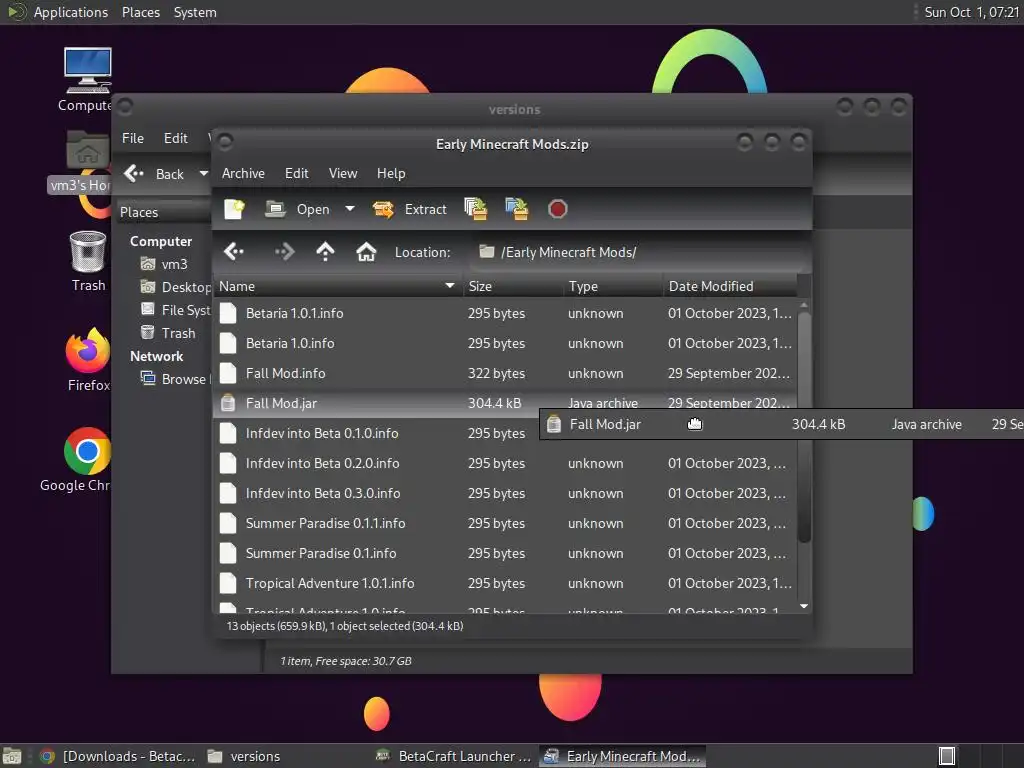Select Desktop in versions Places sidebar

(x=175, y=287)
